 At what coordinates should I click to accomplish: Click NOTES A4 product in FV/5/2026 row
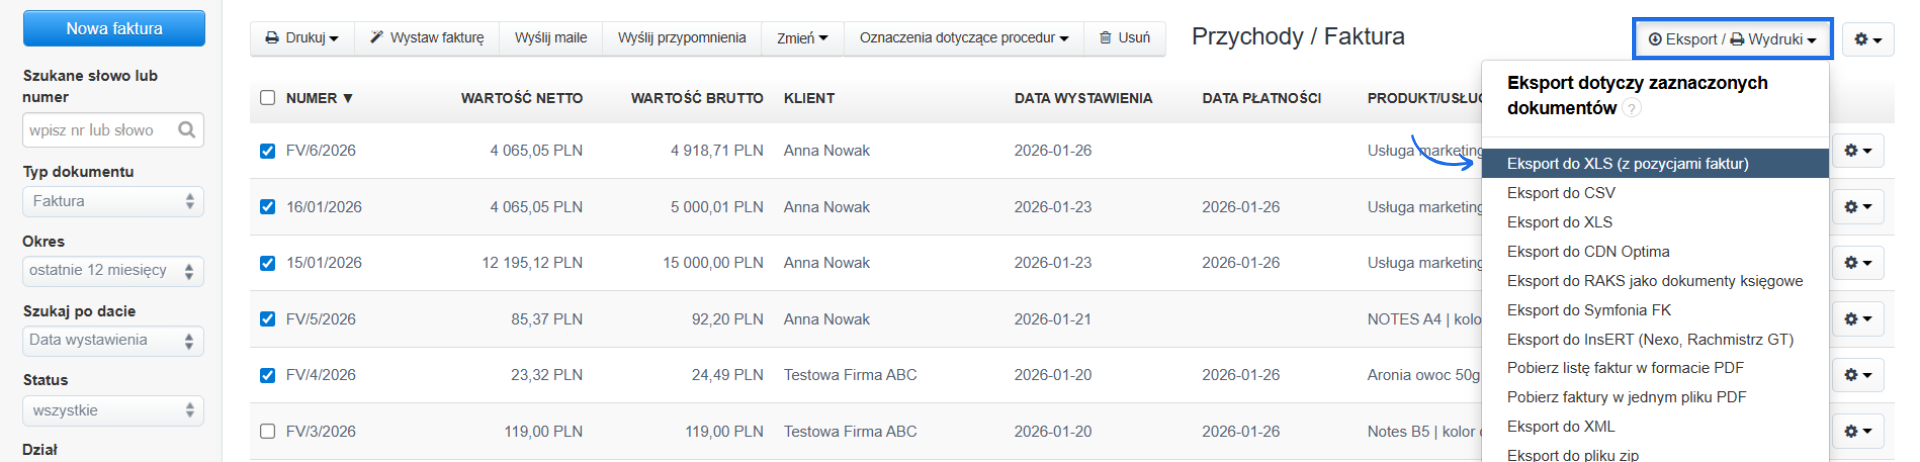(1424, 319)
